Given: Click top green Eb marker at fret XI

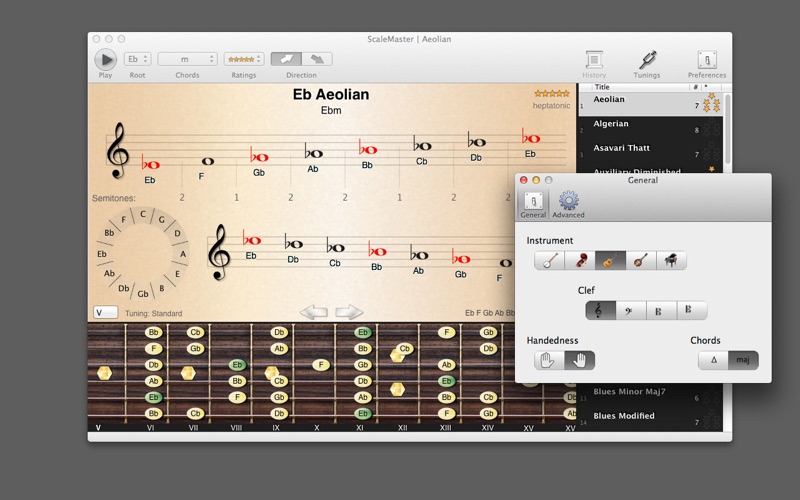Looking at the screenshot, I should pos(363,332).
